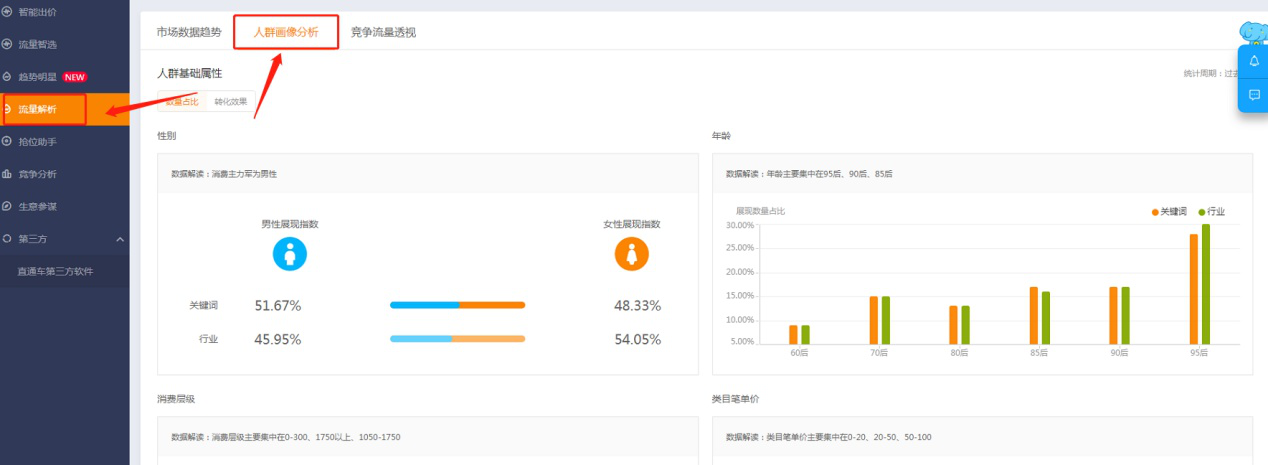1268x465 pixels.
Task: Toggle 关键词 series in age chart legend
Action: [1168, 212]
